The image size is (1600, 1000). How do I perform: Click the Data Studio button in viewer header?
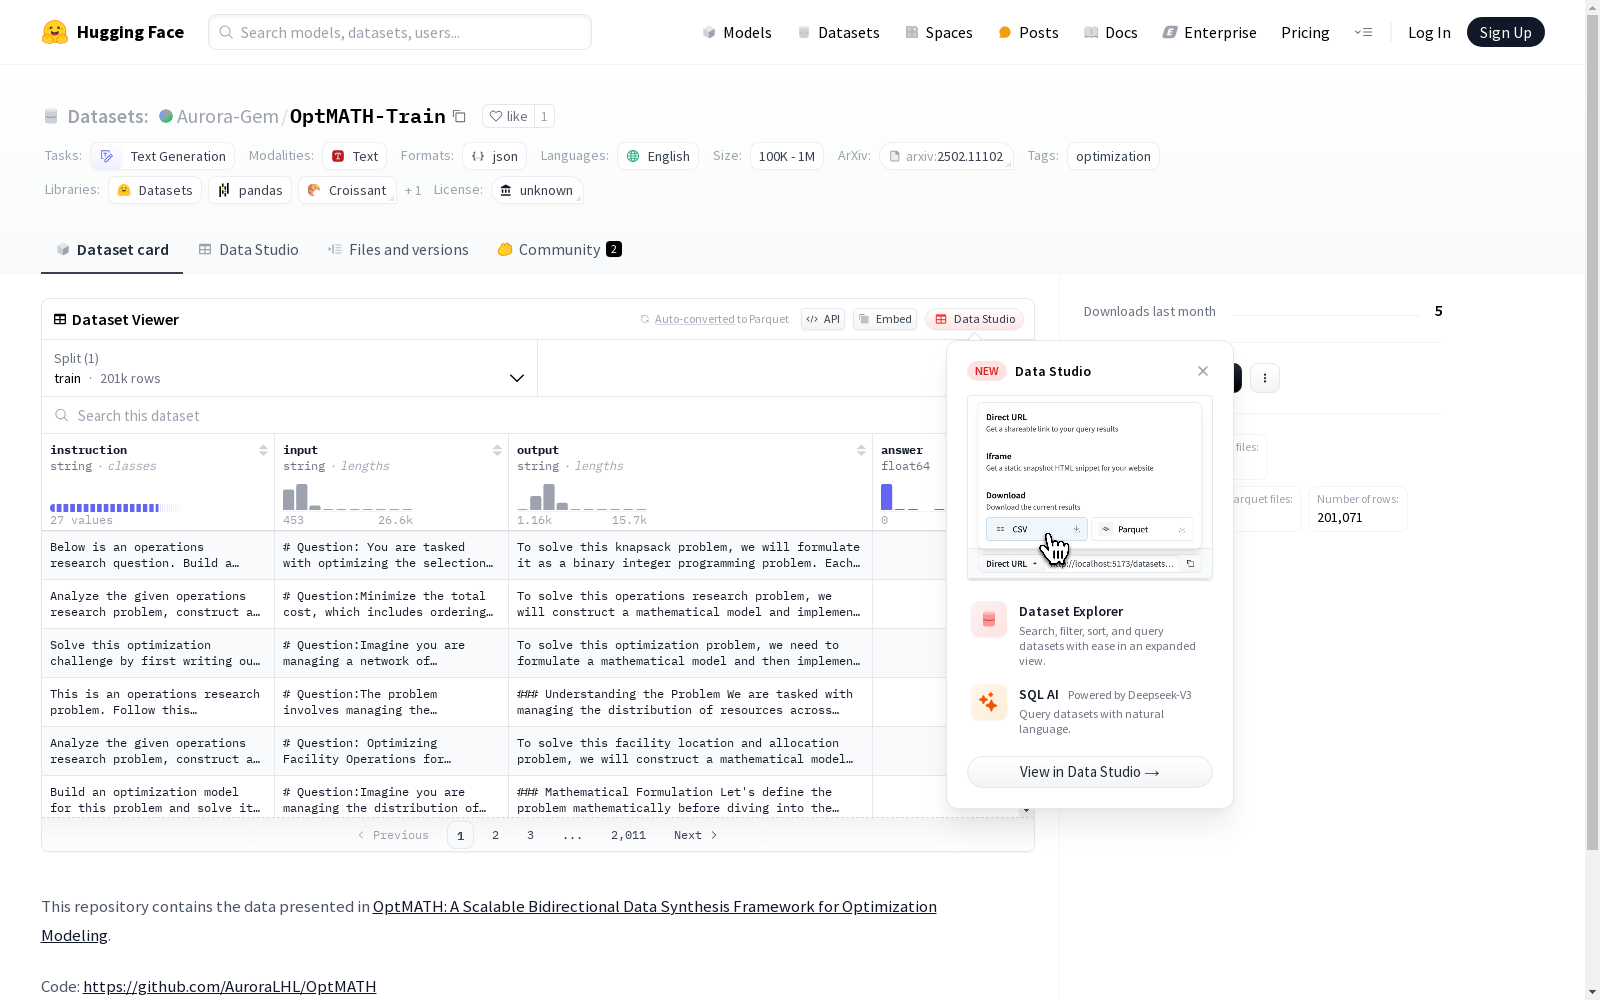975,319
